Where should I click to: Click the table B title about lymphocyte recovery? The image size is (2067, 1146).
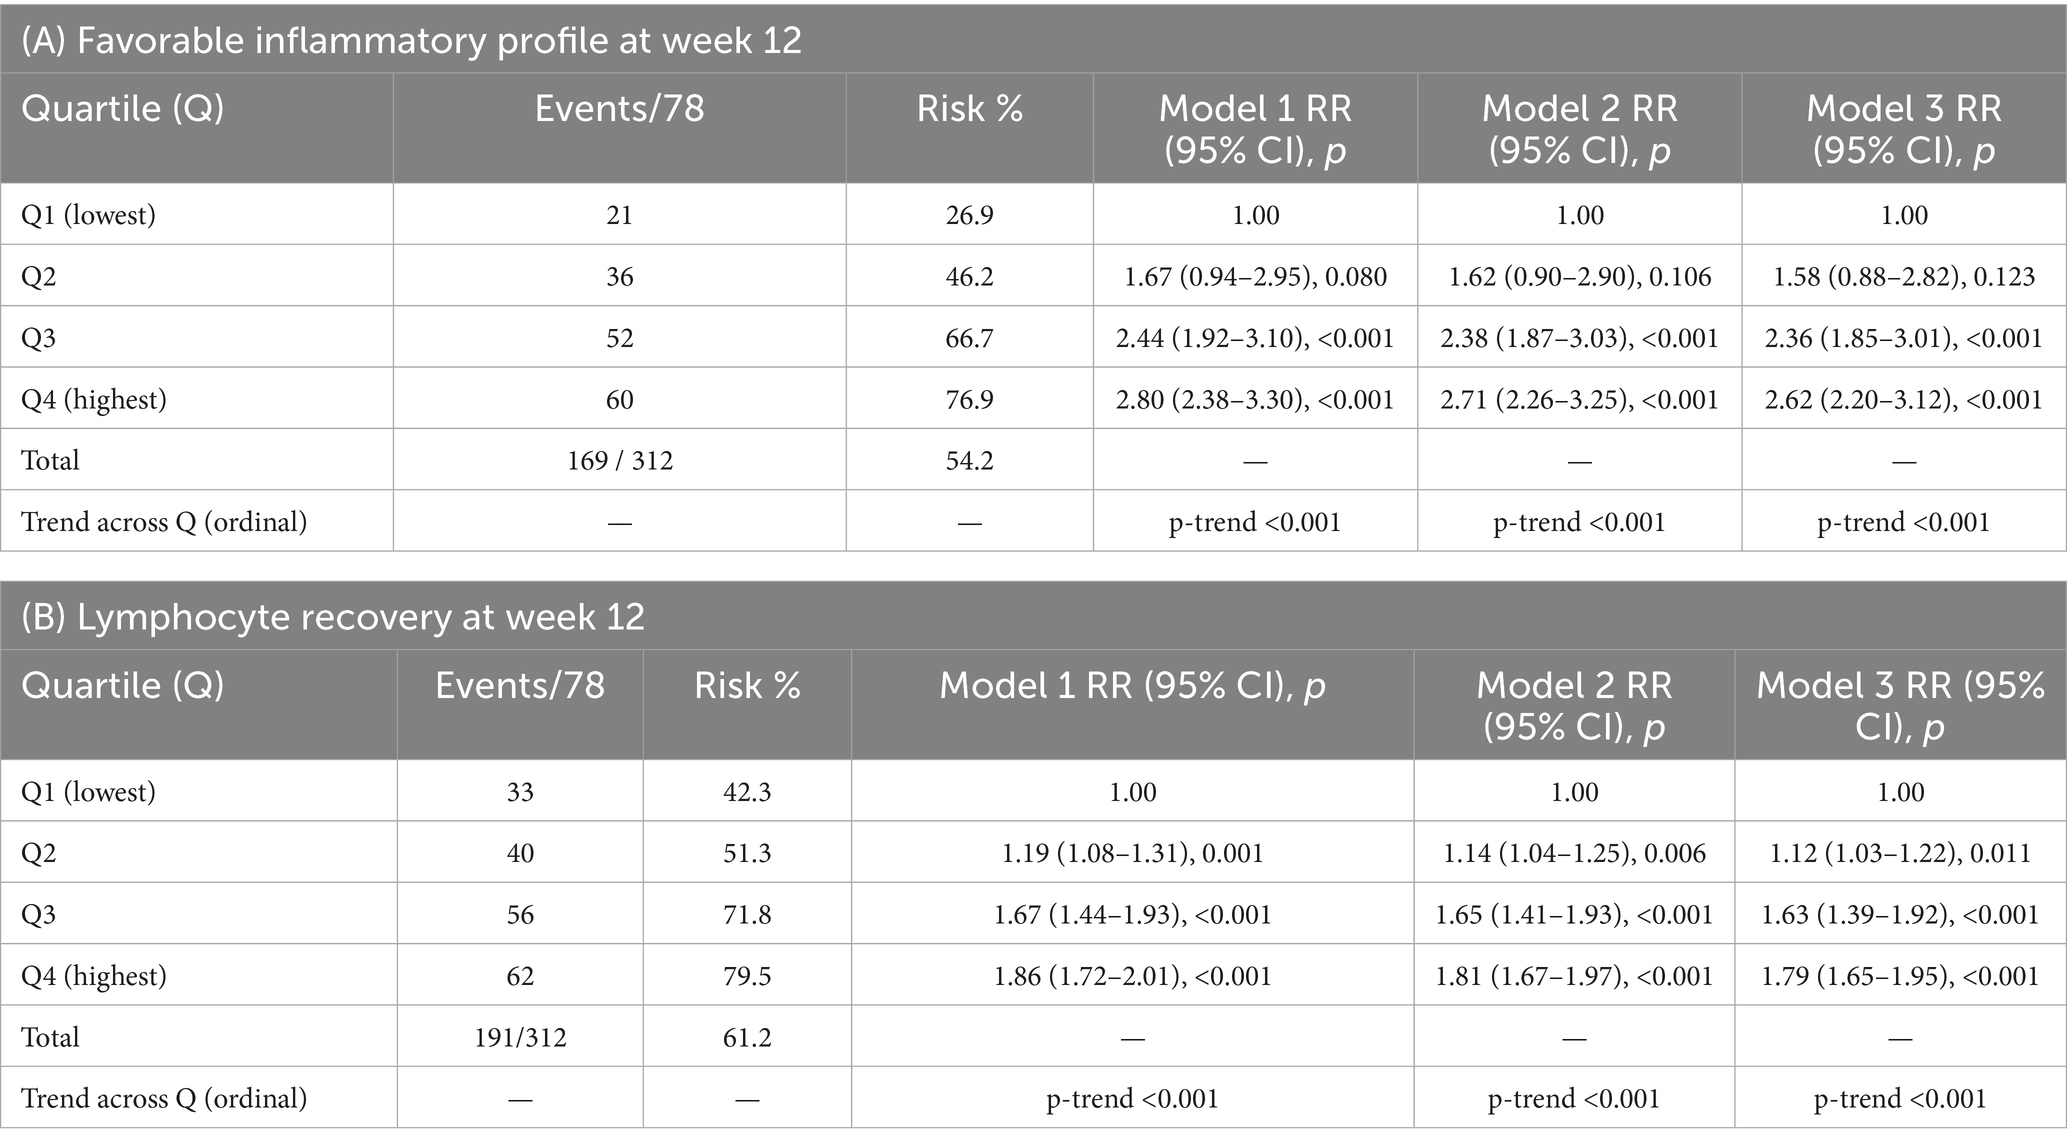[333, 617]
